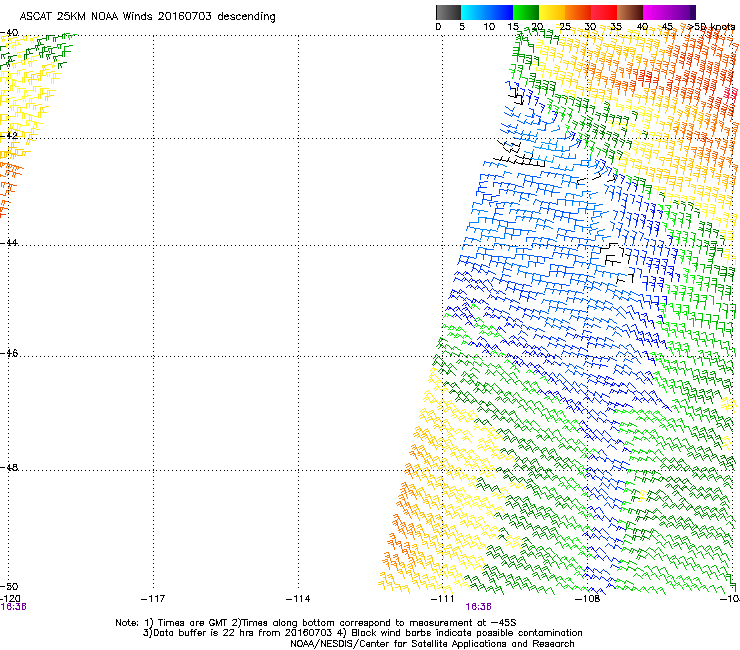
Task: Click the blue 5-15 knots legend segment
Action: click(x=487, y=12)
